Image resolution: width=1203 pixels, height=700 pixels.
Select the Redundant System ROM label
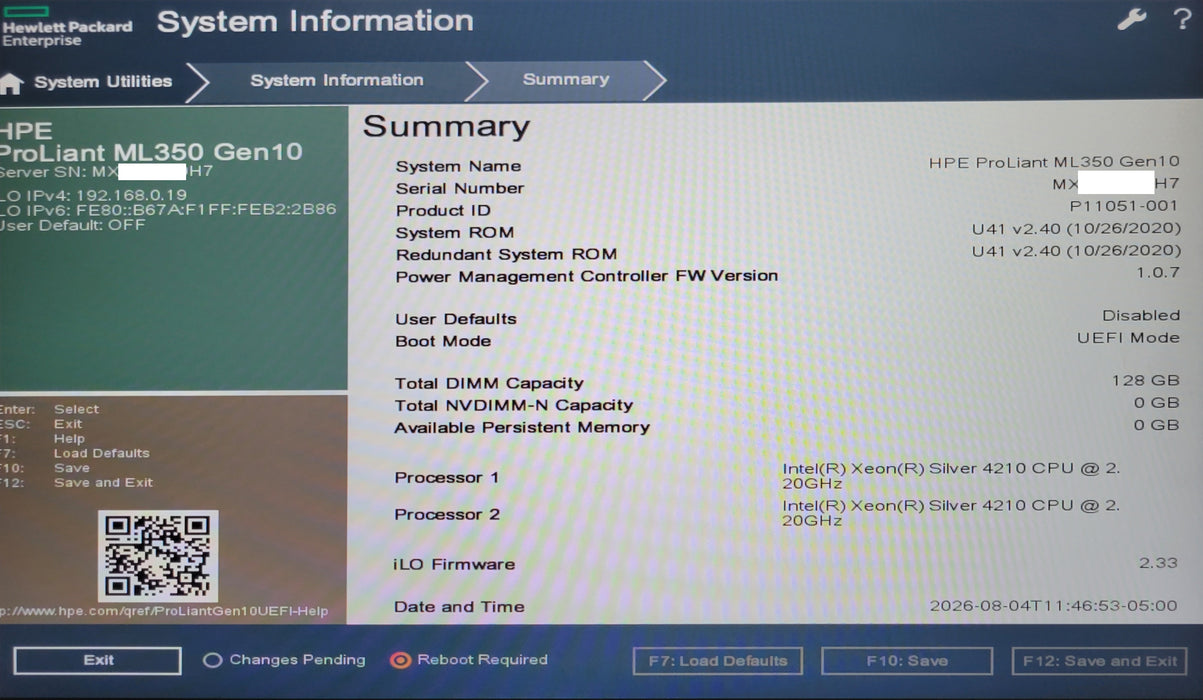point(506,254)
